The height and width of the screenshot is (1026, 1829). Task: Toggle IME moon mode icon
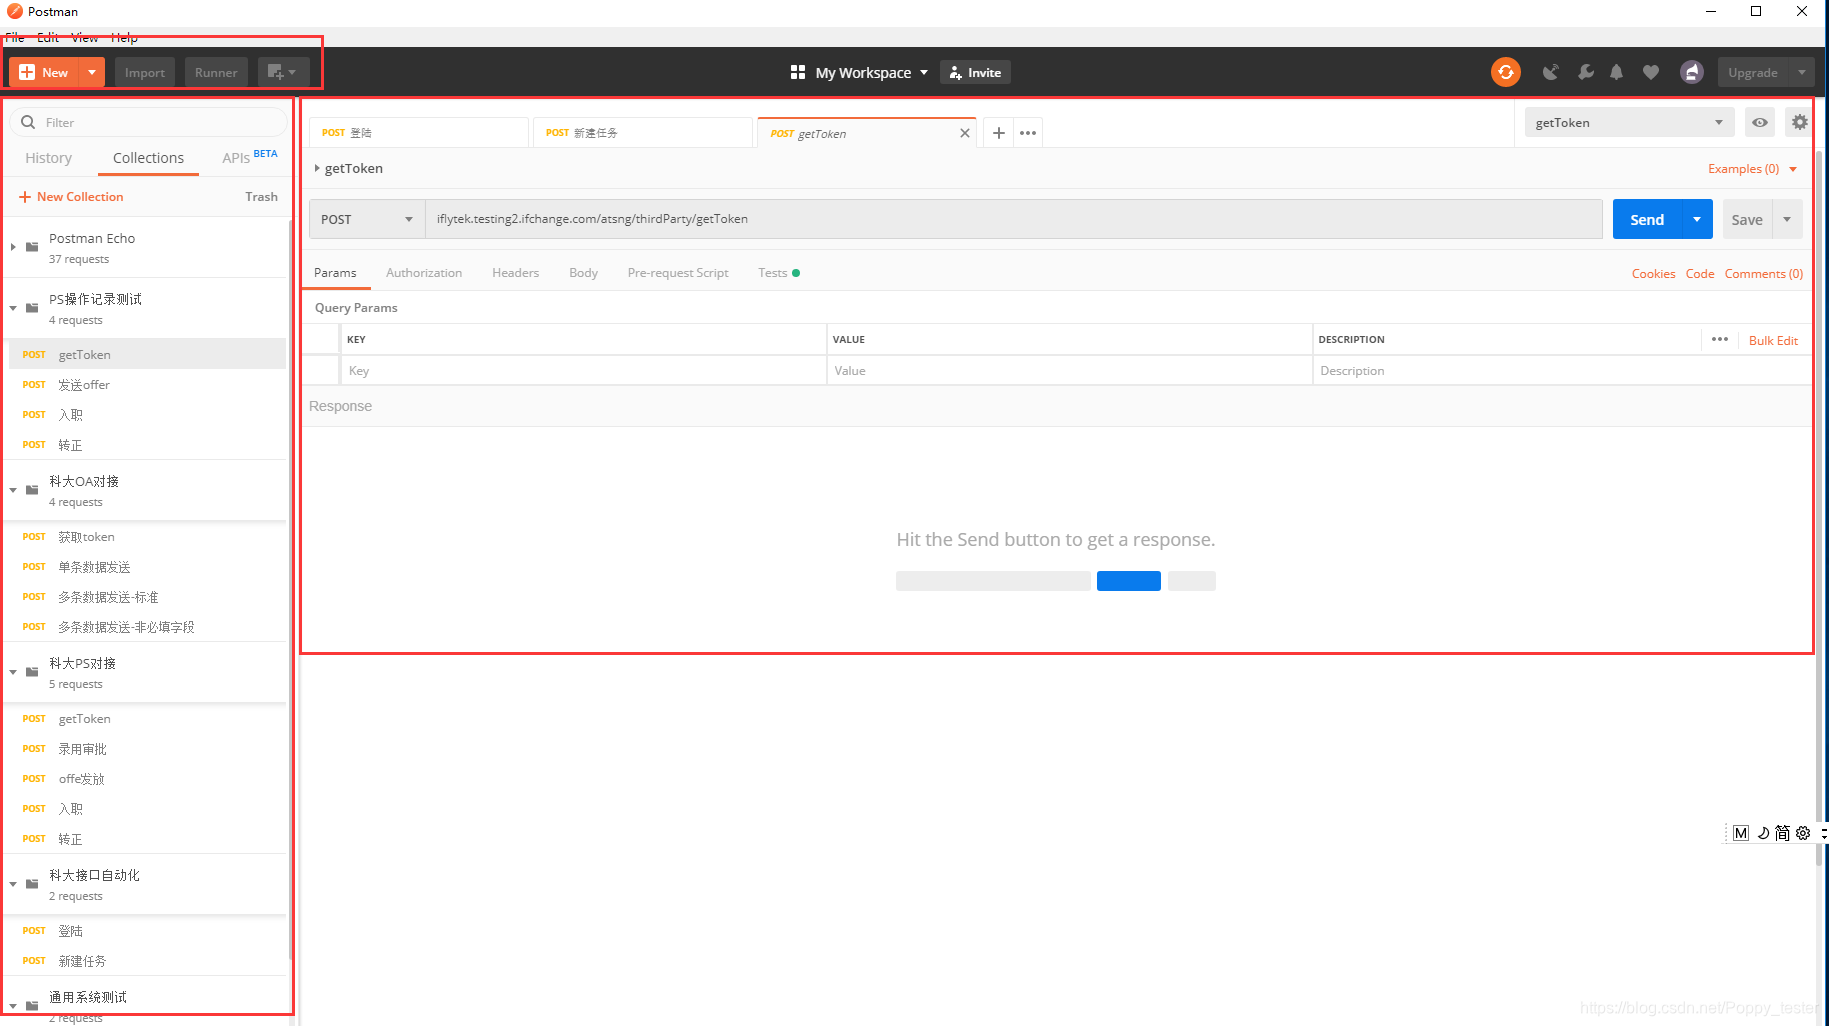[1762, 833]
